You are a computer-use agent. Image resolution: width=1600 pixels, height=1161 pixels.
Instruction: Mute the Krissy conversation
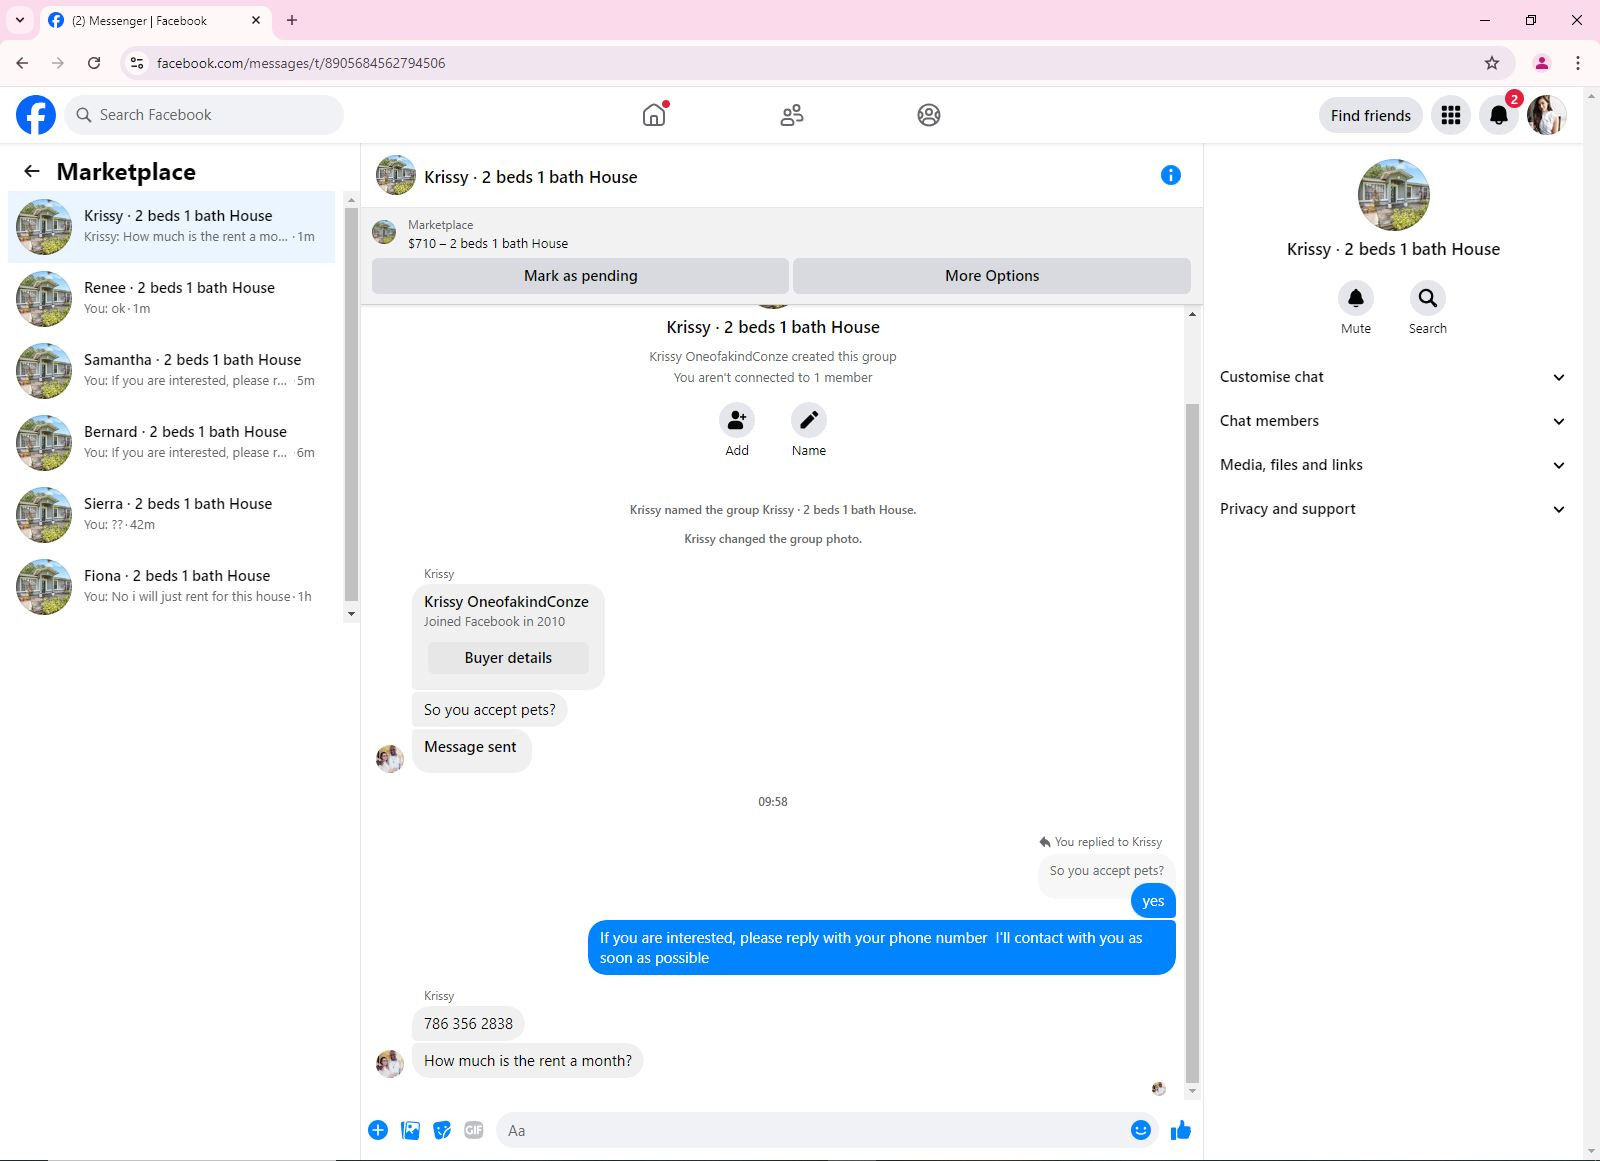[1356, 298]
